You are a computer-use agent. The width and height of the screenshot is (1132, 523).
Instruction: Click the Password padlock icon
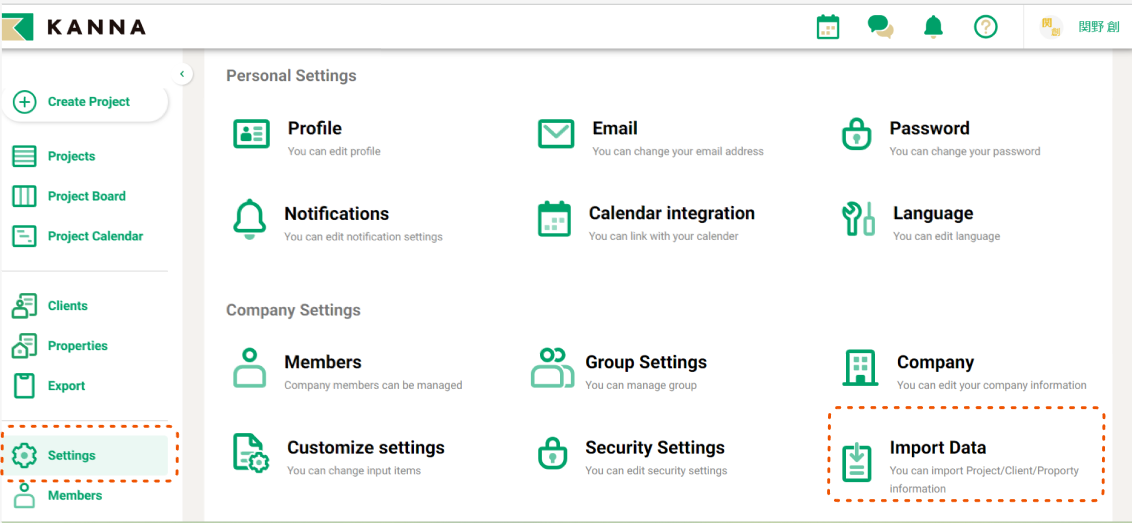pyautogui.click(x=856, y=134)
